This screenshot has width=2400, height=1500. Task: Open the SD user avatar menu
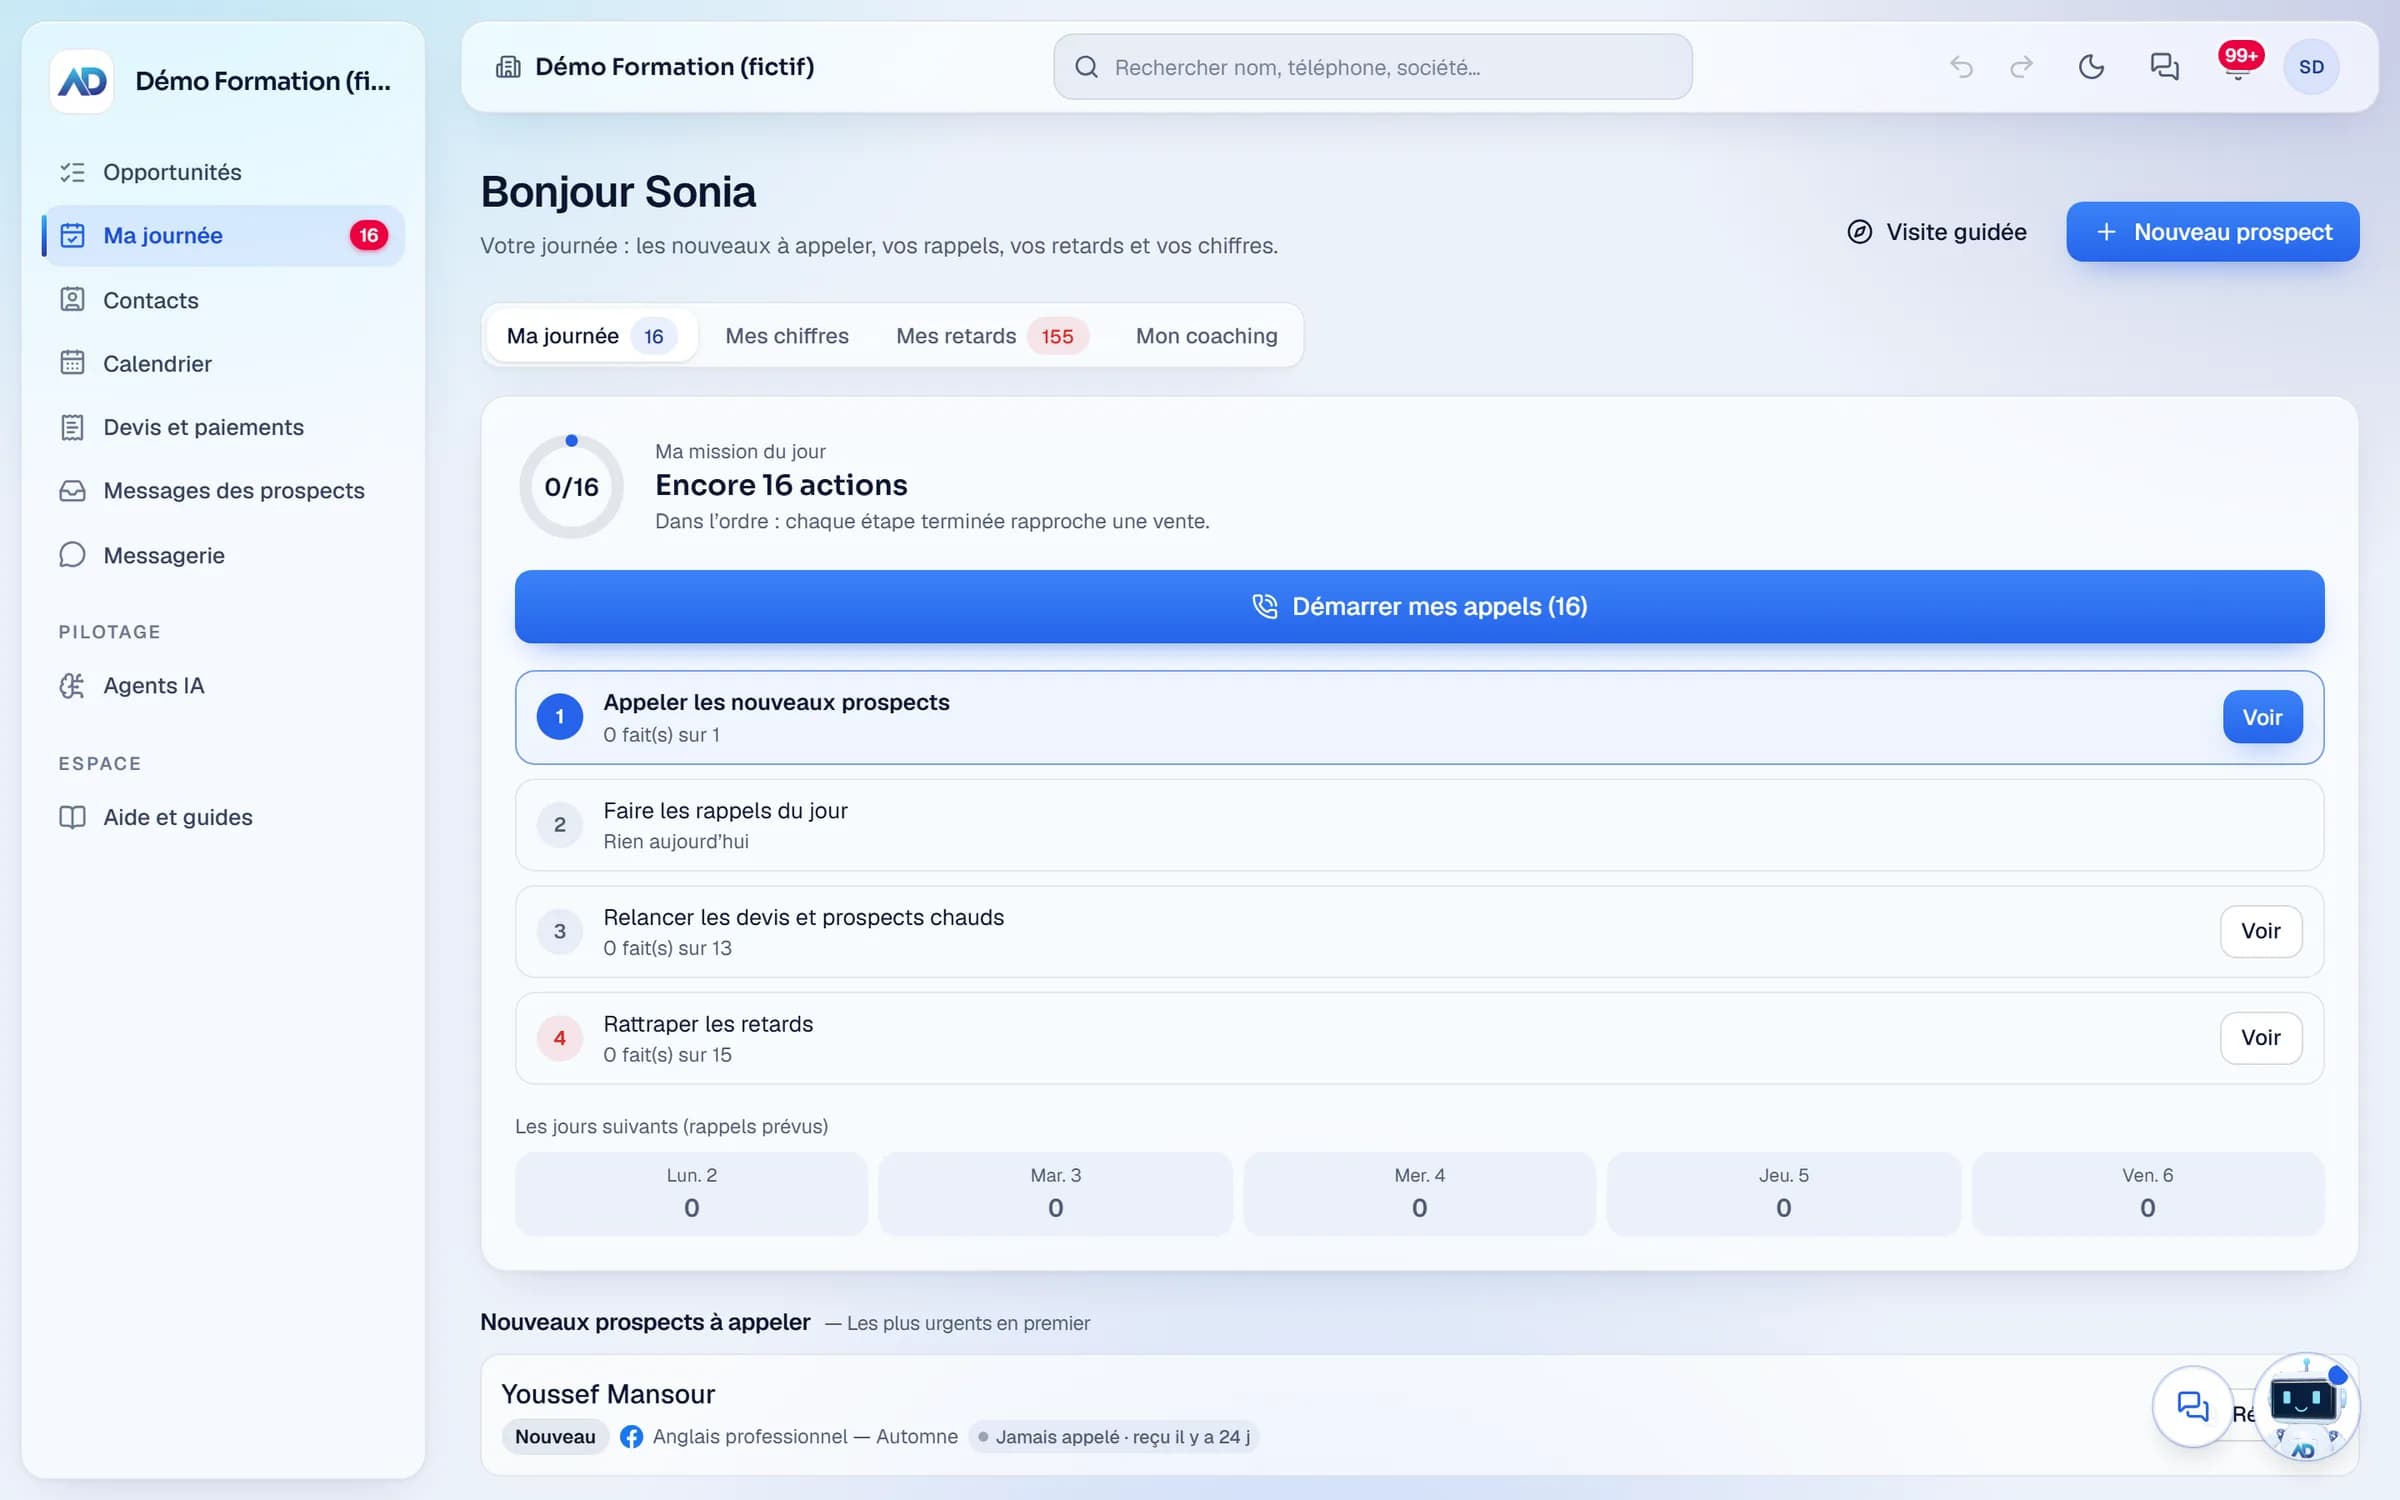pos(2311,67)
